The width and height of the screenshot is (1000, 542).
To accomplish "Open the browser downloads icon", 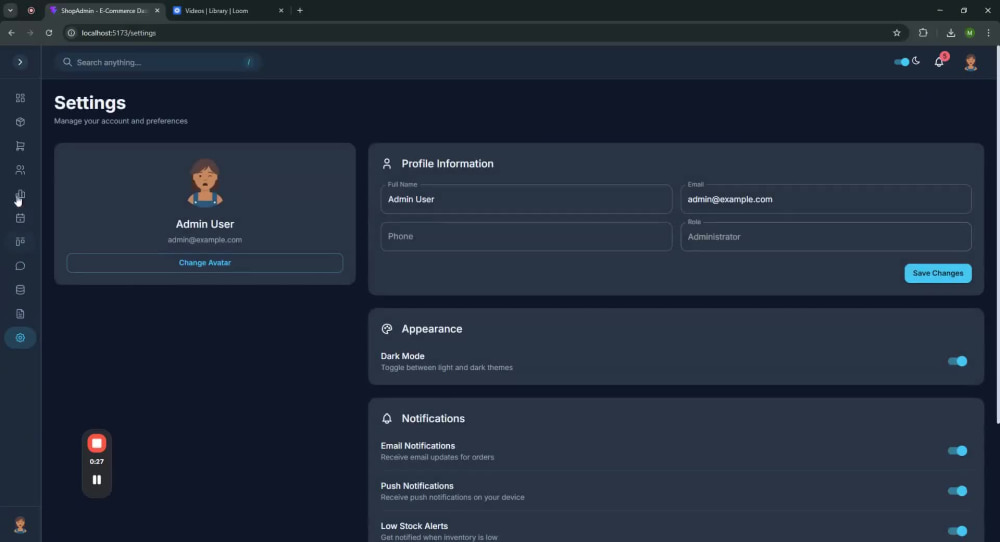I will (950, 33).
